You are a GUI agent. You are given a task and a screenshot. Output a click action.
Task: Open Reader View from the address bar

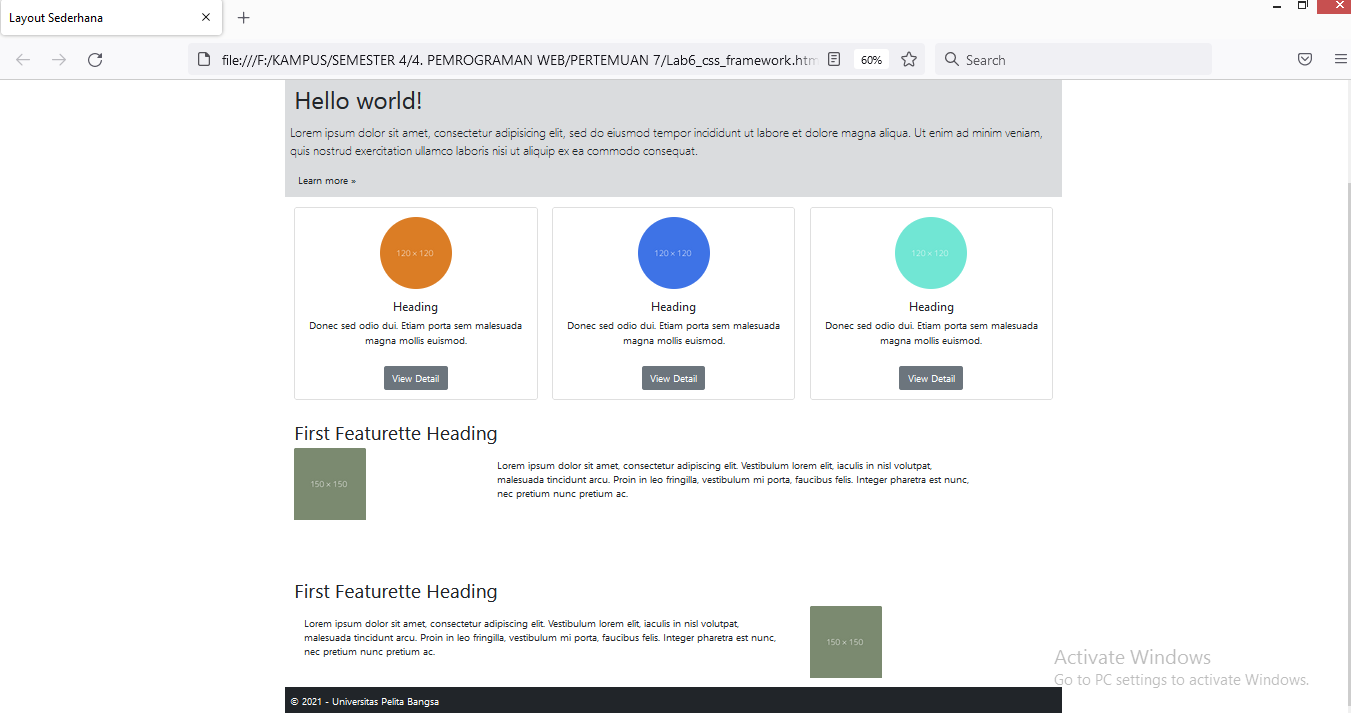coord(834,59)
